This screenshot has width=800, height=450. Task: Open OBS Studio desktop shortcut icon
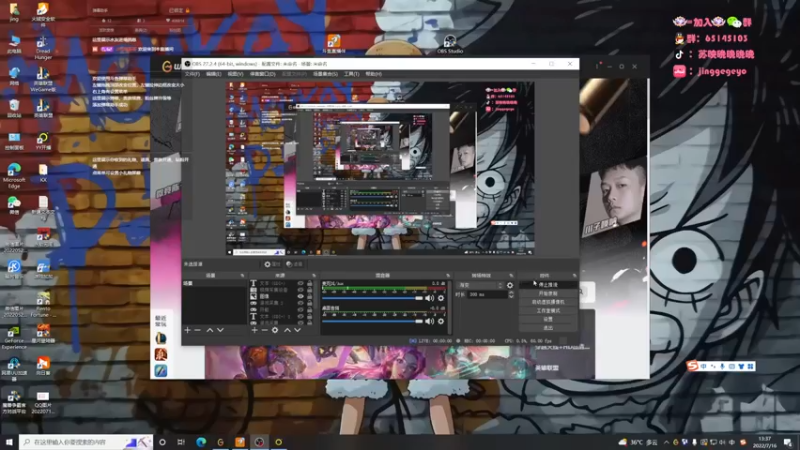point(449,44)
